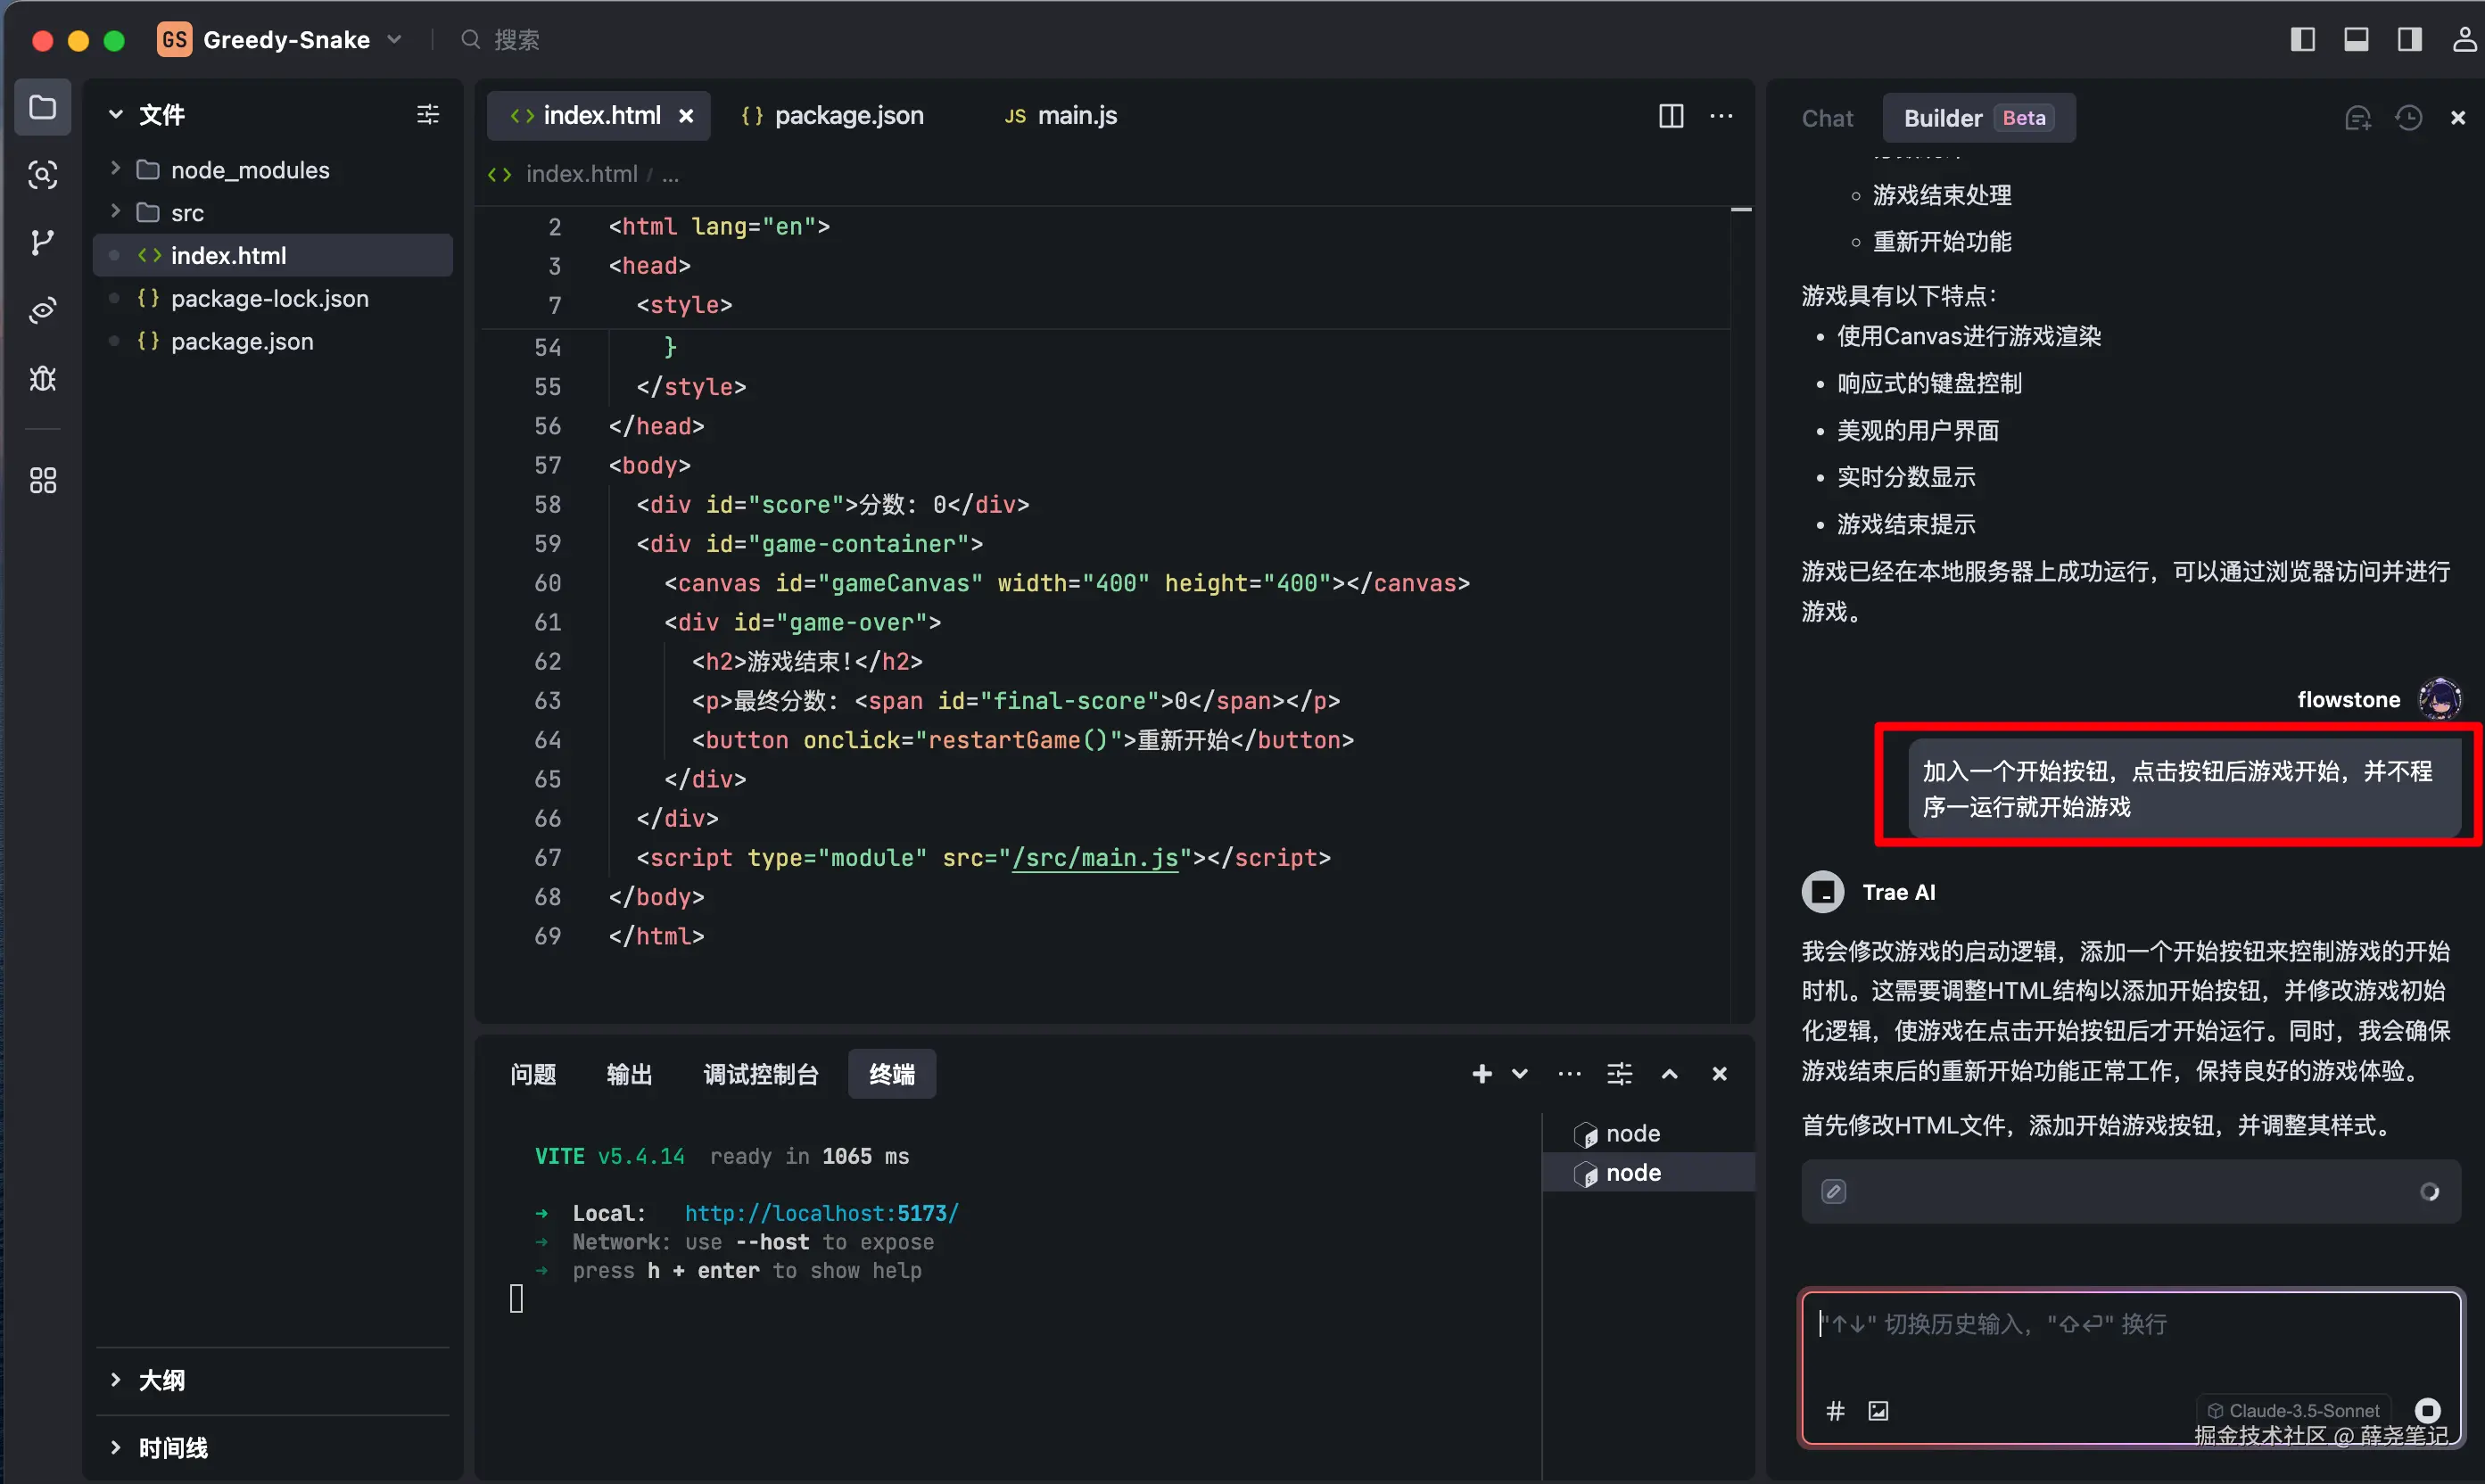
Task: Open the extensions grid icon
Action: 42,481
